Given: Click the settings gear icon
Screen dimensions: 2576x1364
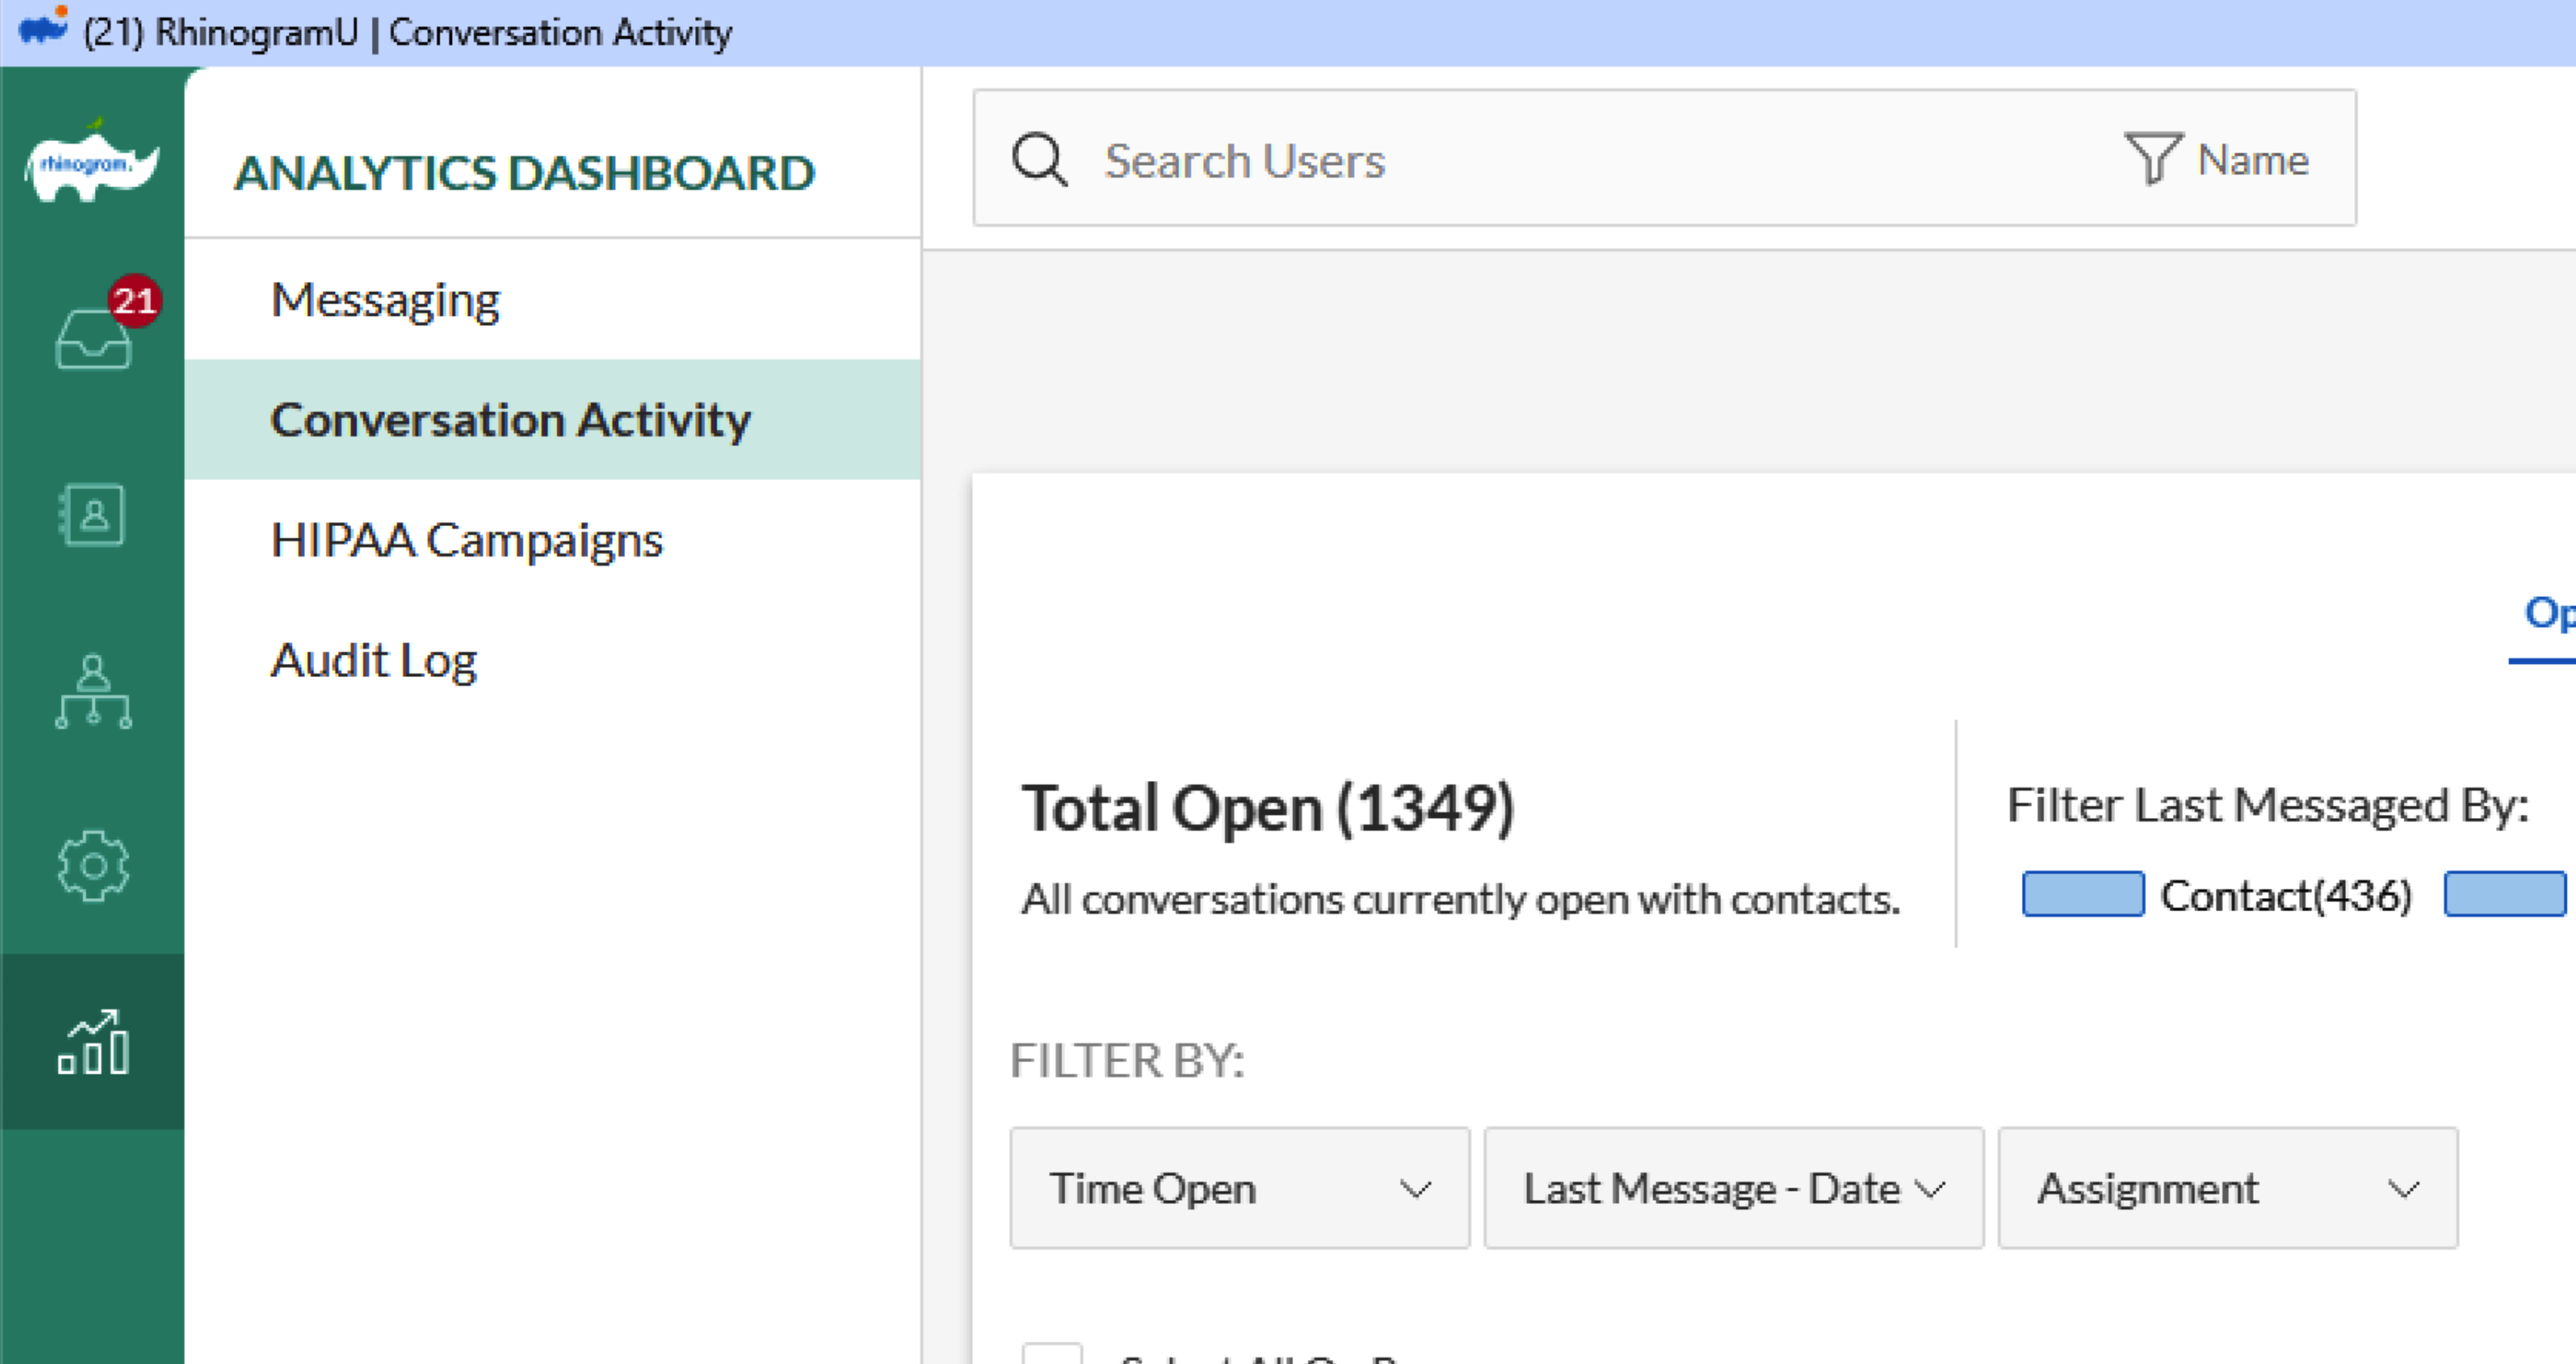Looking at the screenshot, I should pos(93,866).
